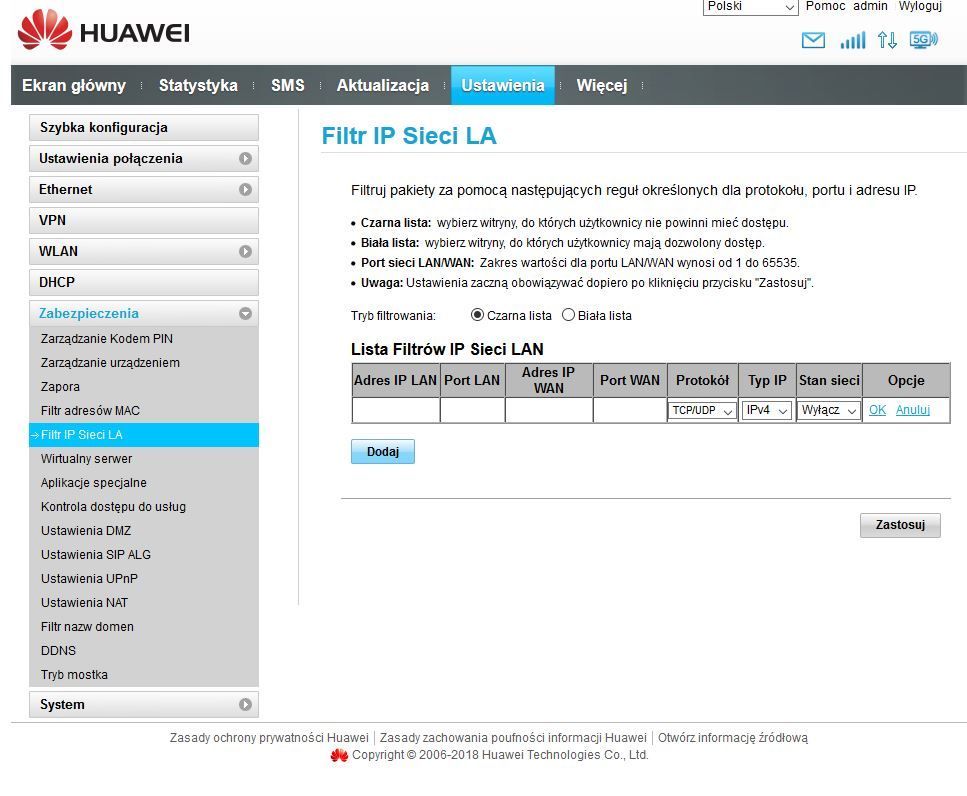
Task: Open the Wyłącz network state dropdown
Action: click(x=829, y=410)
